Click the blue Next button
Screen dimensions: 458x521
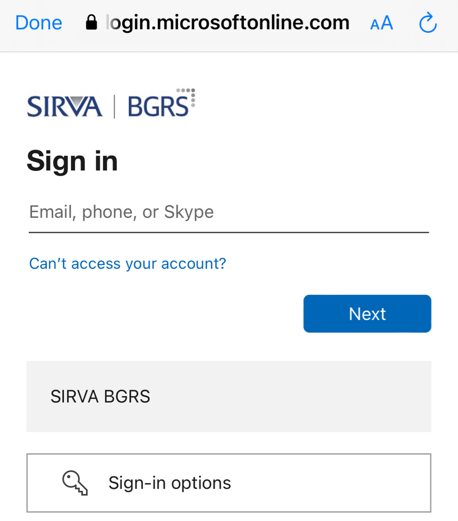367,314
